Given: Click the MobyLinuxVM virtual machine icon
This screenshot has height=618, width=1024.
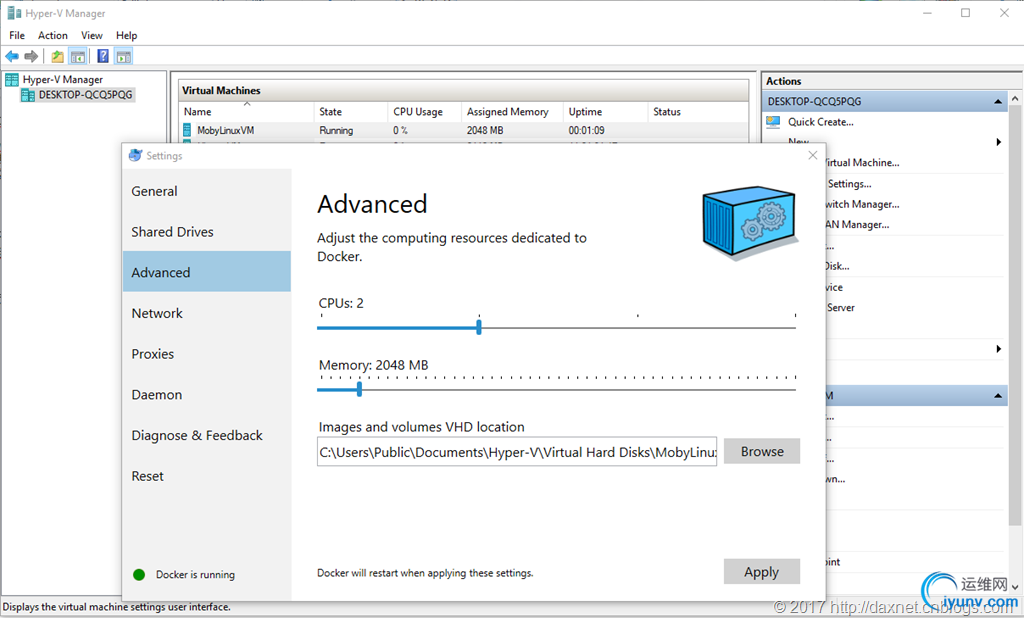Looking at the screenshot, I should click(x=187, y=130).
